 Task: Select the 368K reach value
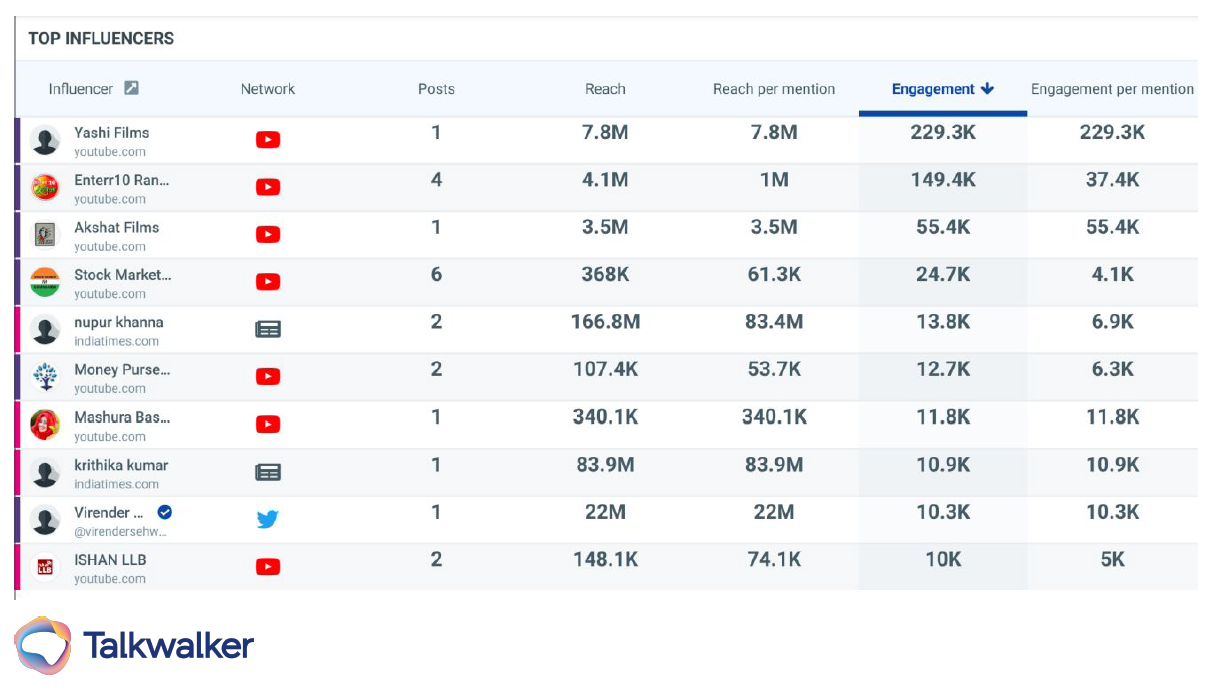point(605,274)
